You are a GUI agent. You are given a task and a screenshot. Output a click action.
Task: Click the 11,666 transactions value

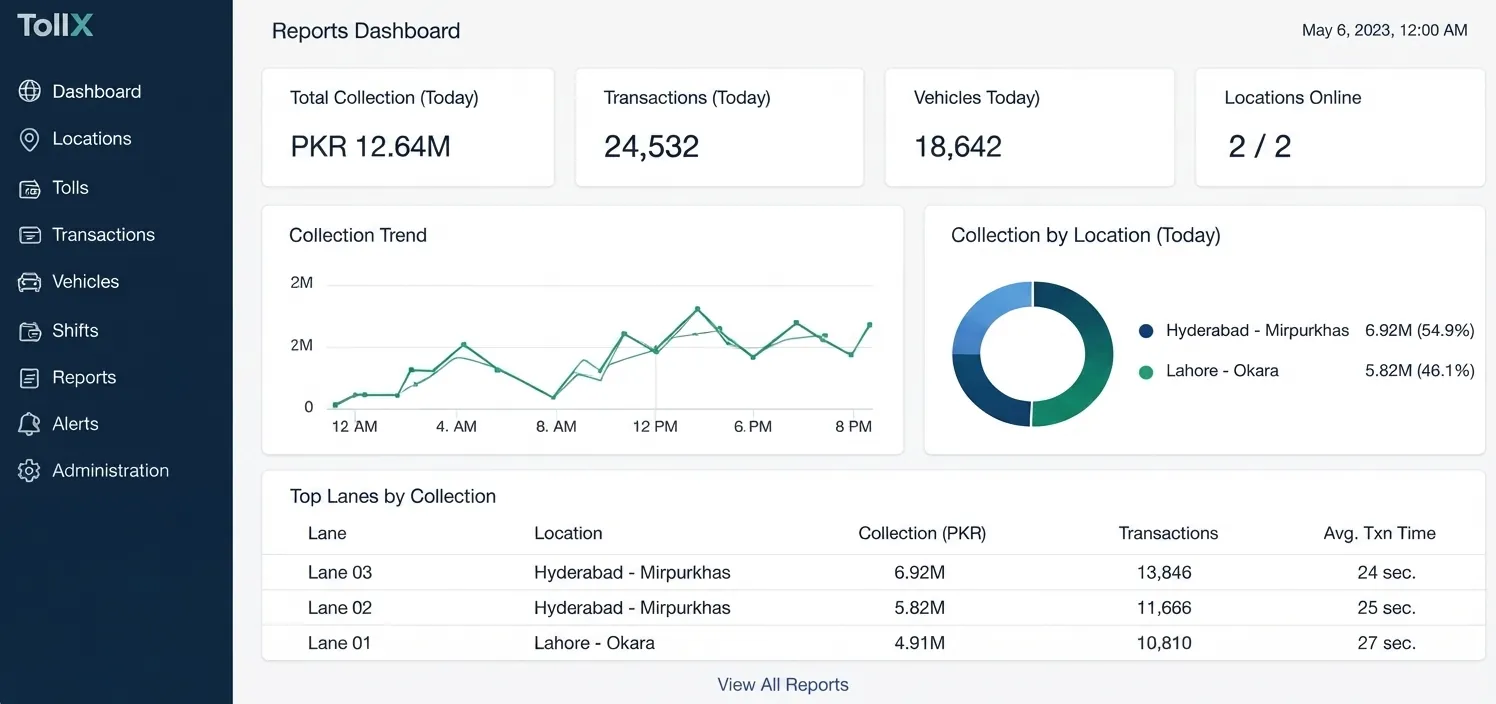tap(1164, 608)
